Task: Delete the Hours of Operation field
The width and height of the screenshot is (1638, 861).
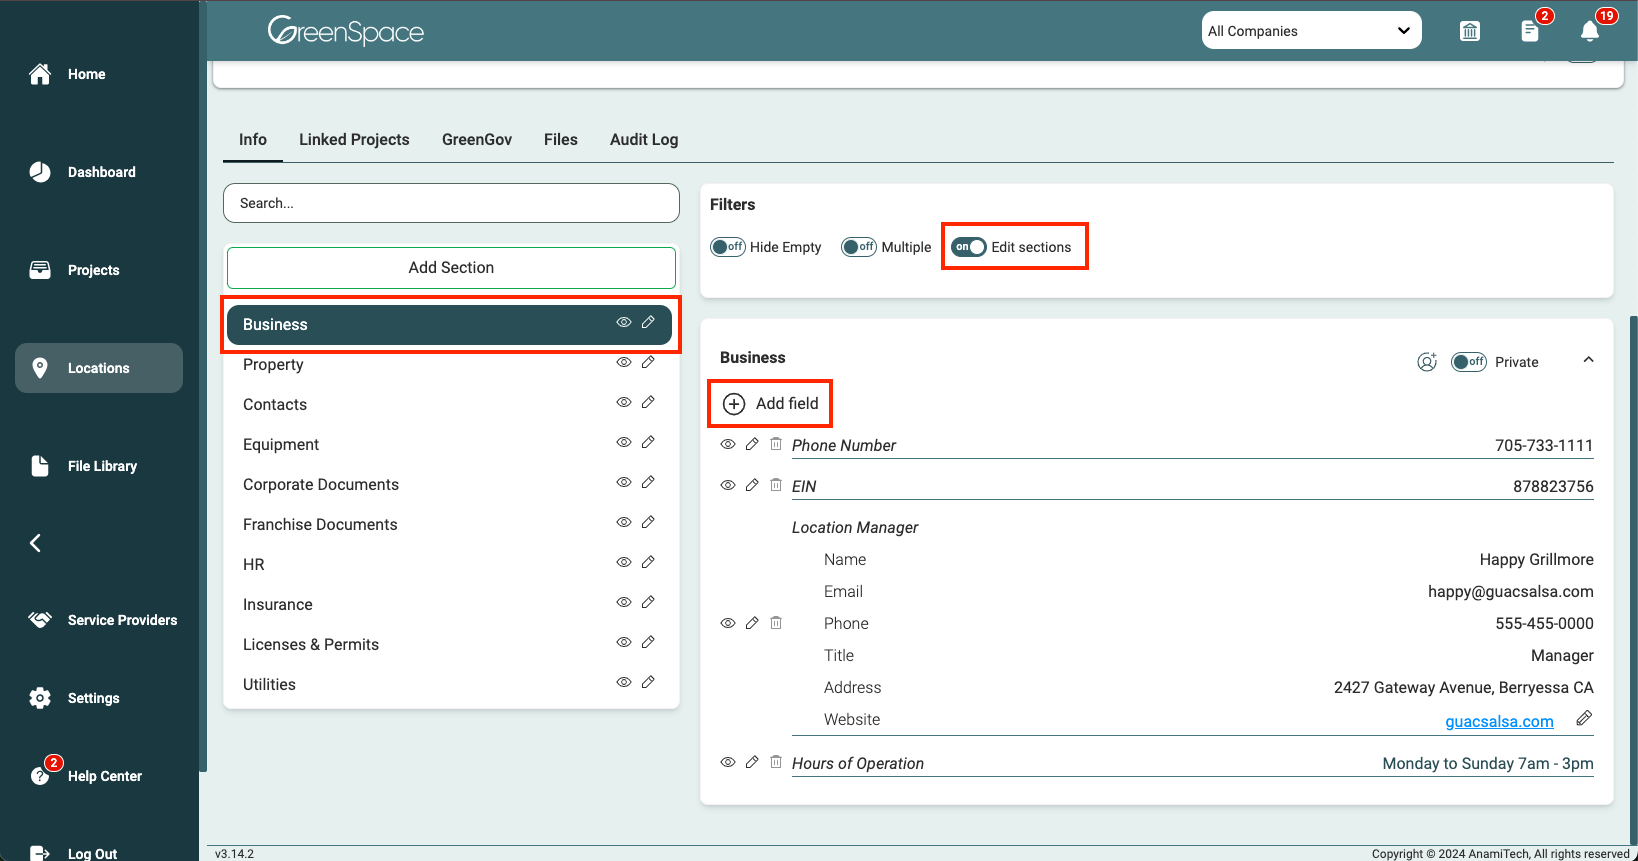Action: tap(776, 762)
